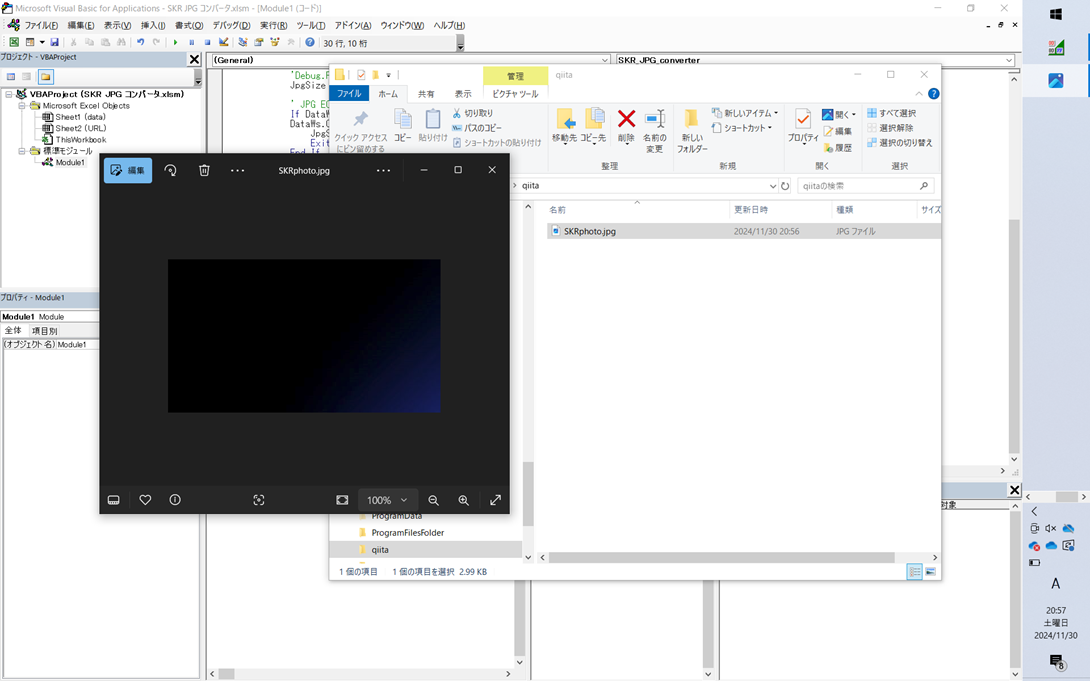Viewport: 1090px width, 681px height.
Task: Open the 移動先 move-to dropdown
Action: click(564, 126)
